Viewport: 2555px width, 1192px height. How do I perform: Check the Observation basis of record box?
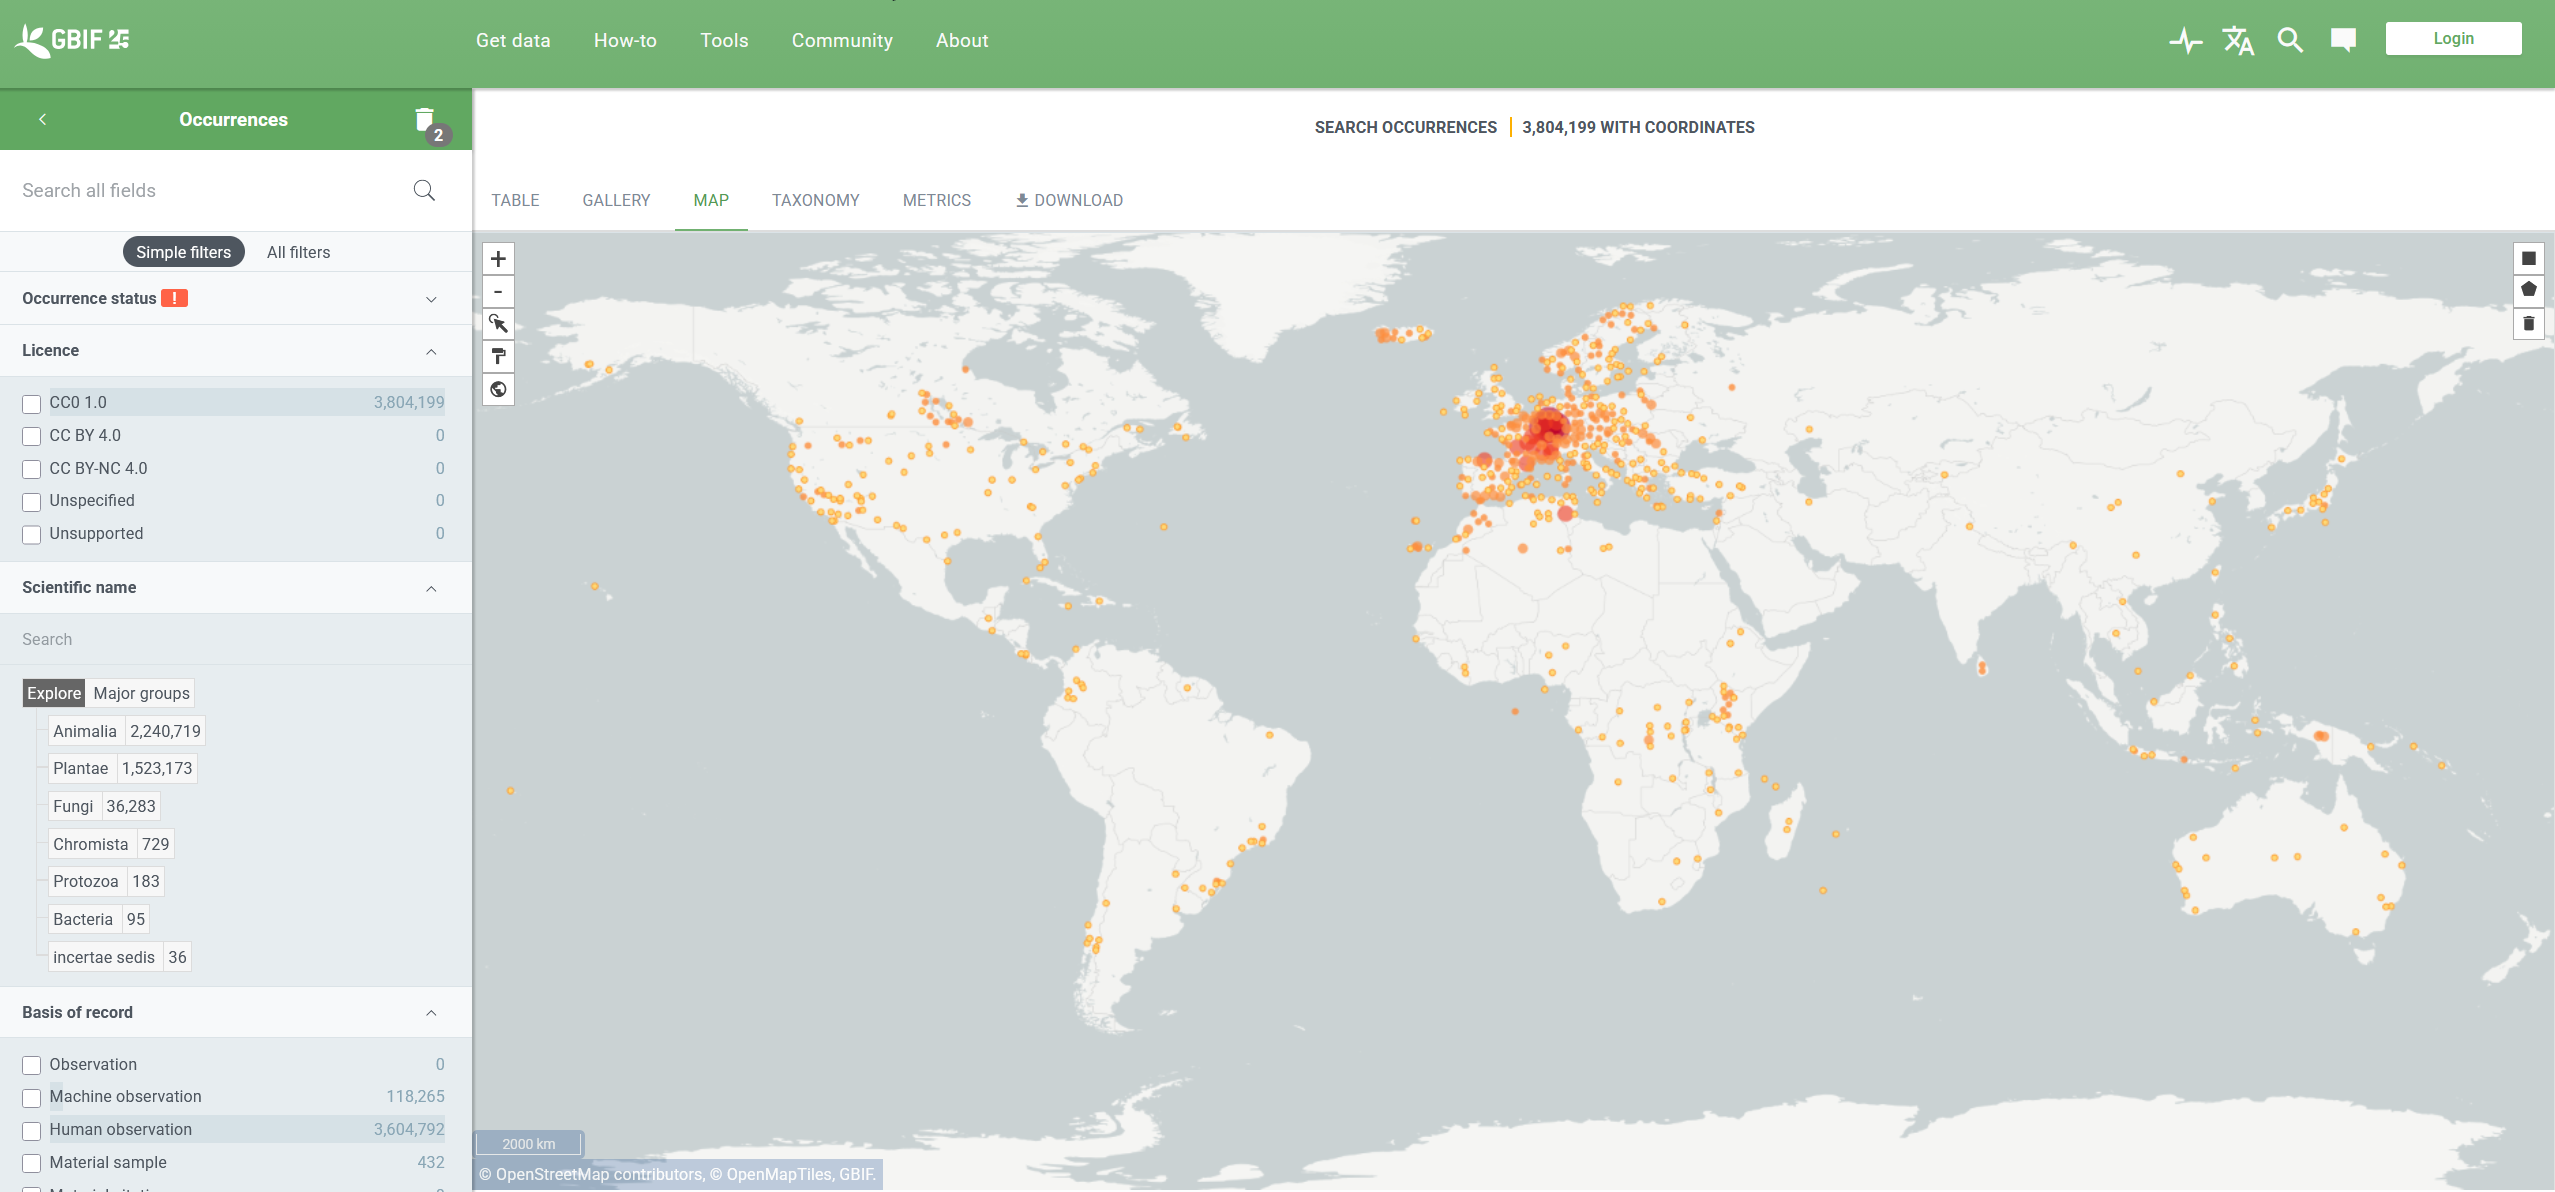click(32, 1065)
